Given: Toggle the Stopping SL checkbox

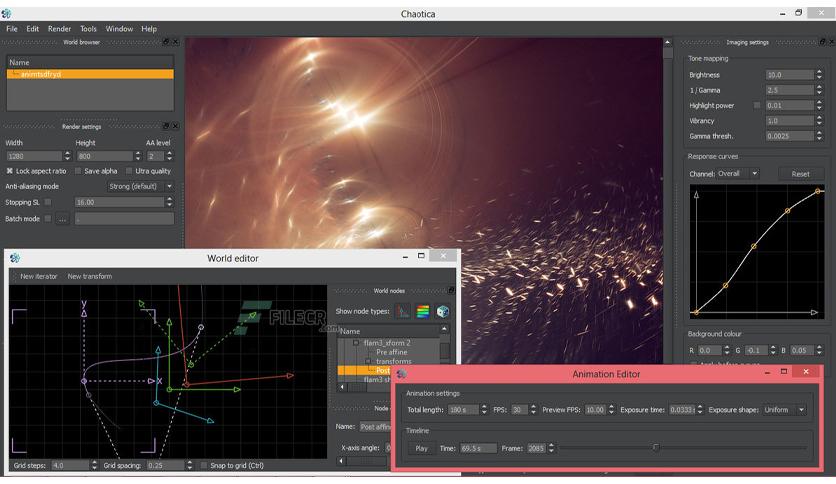Looking at the screenshot, I should pos(48,202).
